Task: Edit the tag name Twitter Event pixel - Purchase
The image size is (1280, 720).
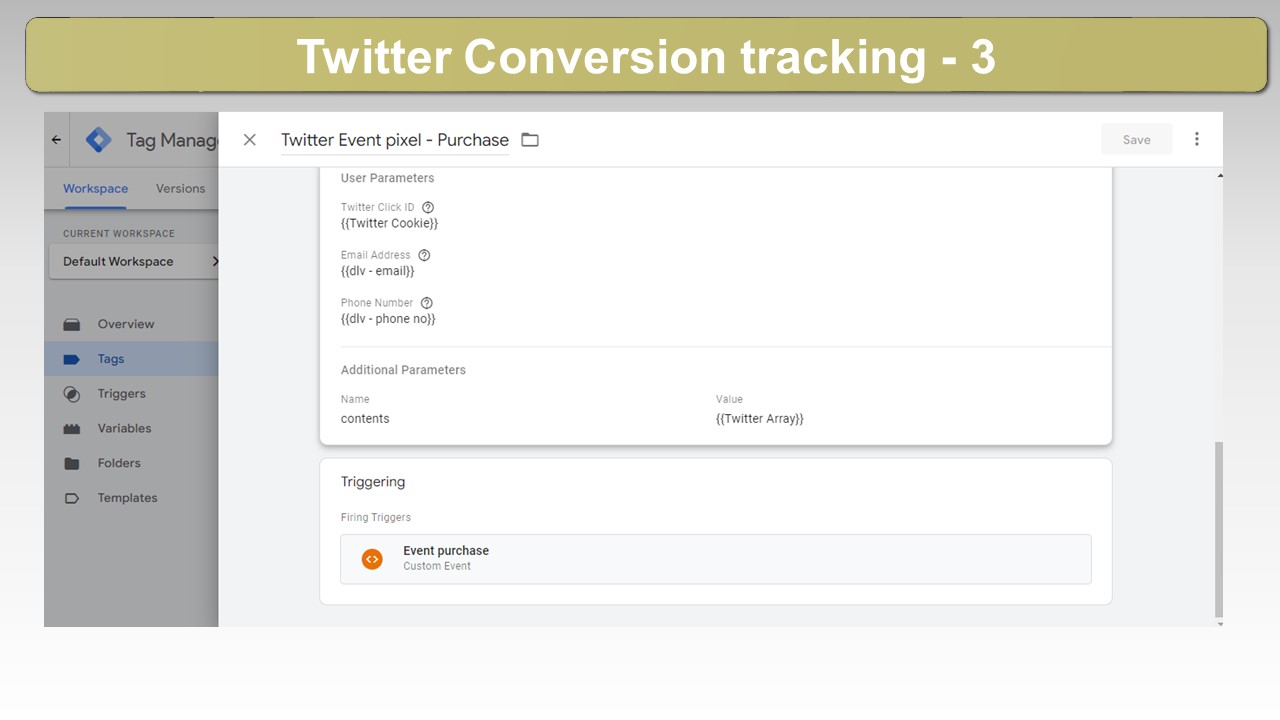Action: [395, 140]
